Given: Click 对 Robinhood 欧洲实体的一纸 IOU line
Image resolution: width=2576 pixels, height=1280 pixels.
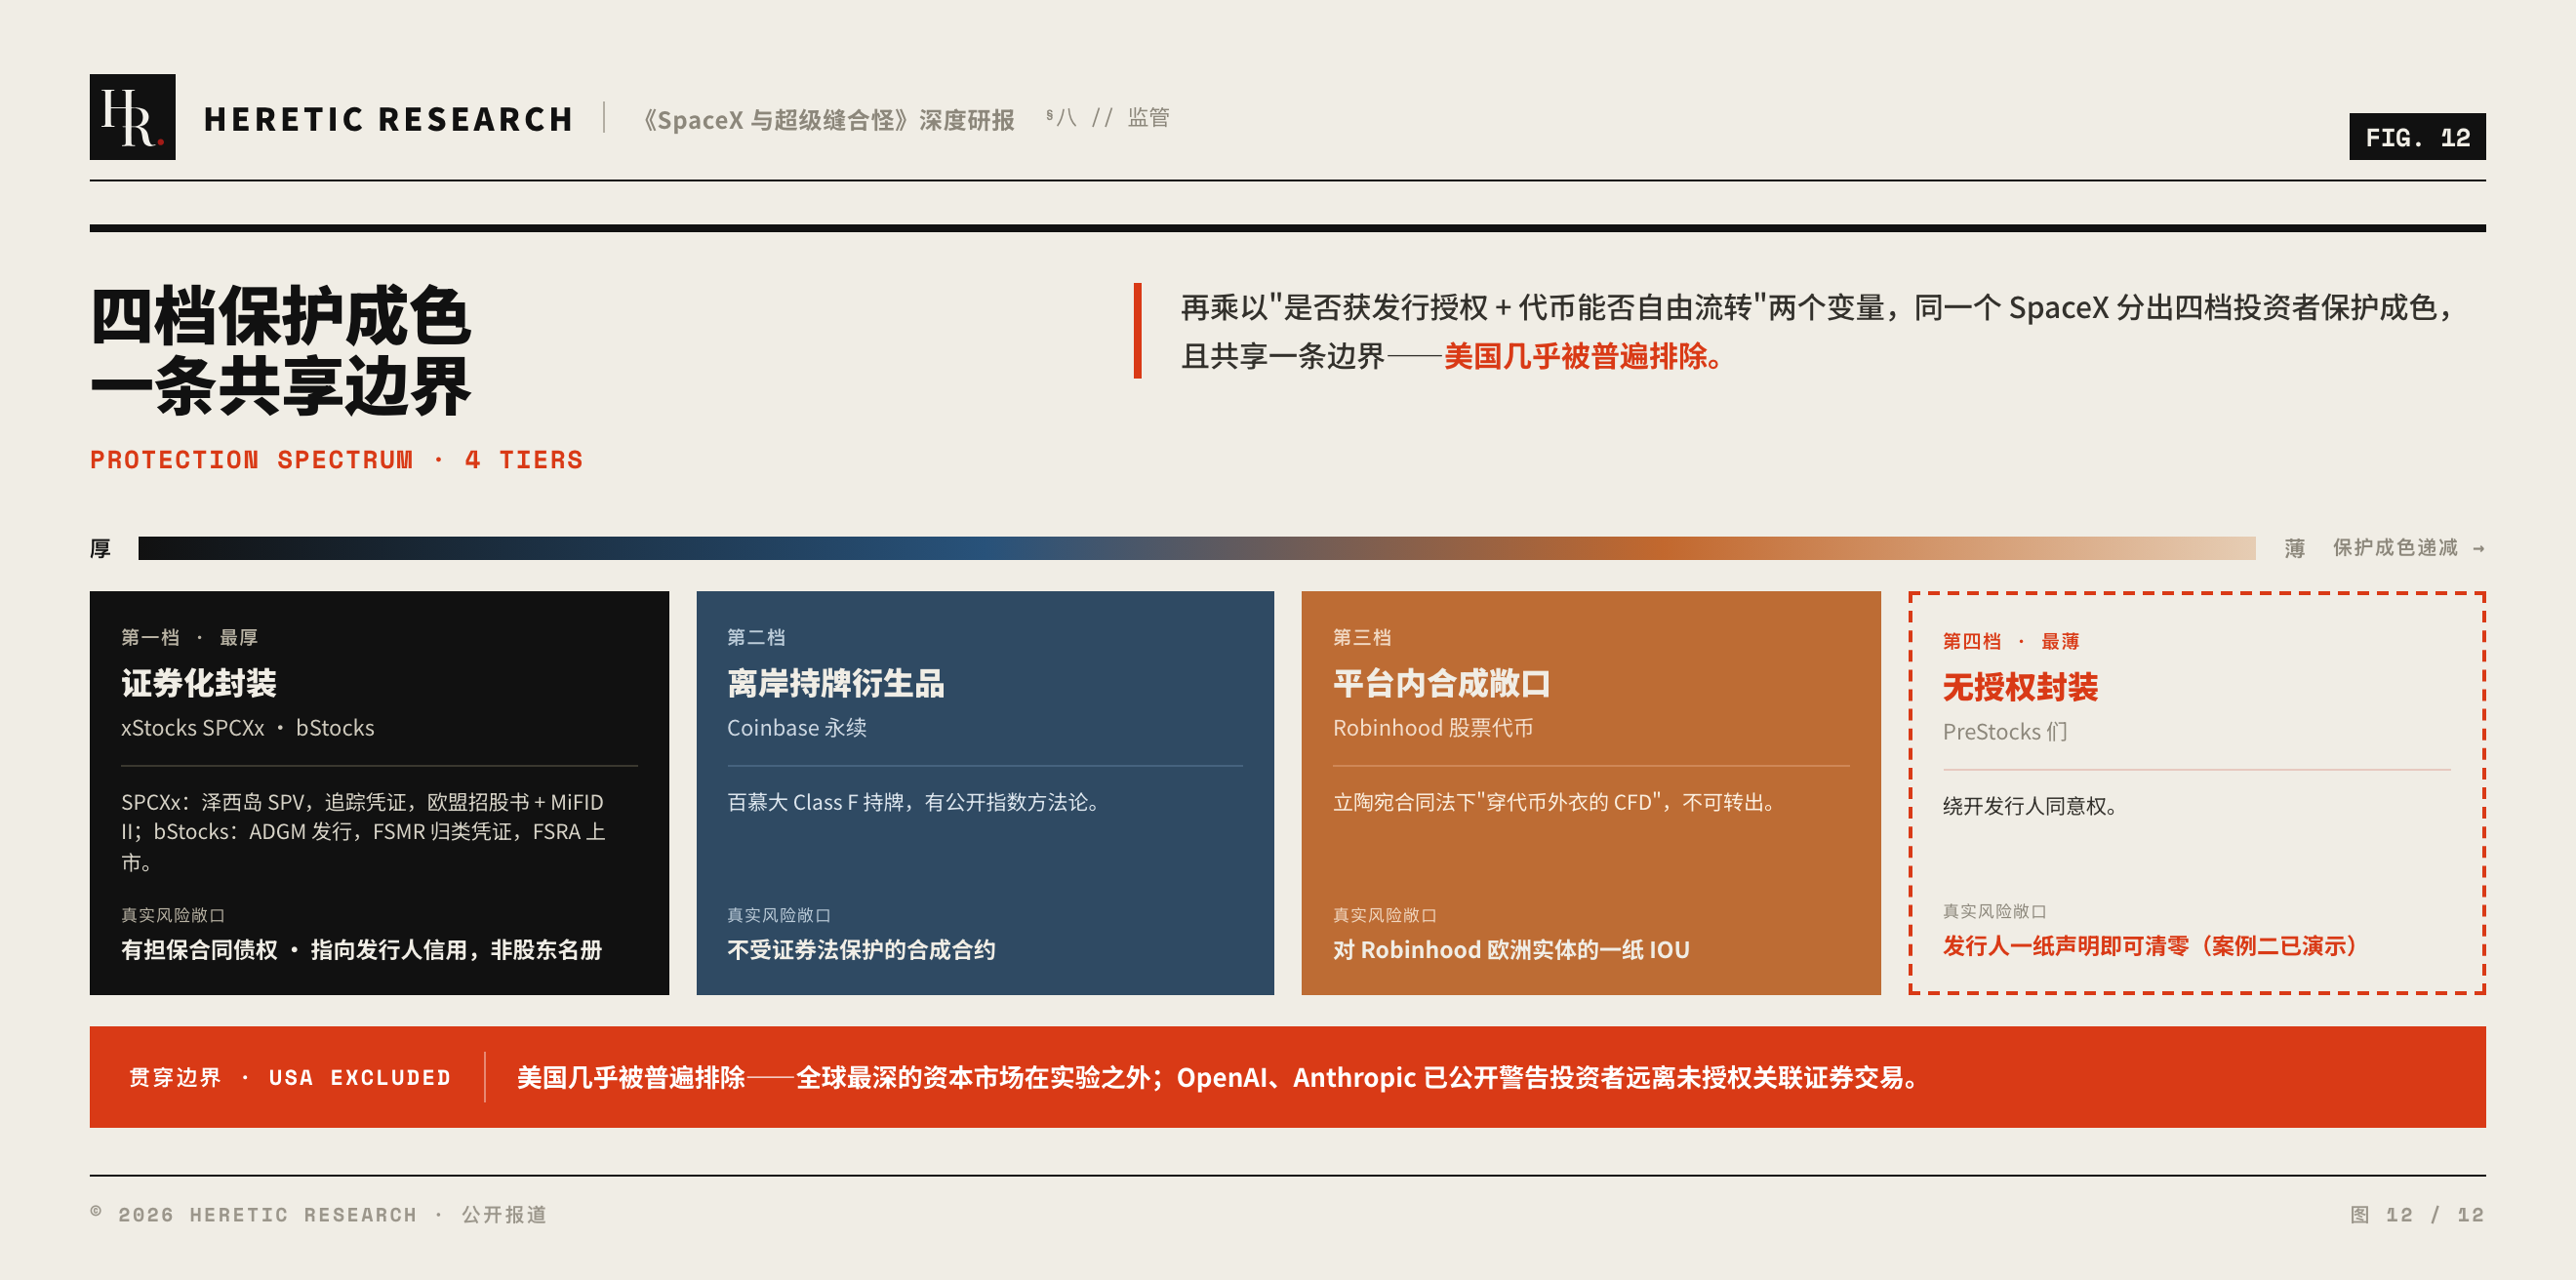Looking at the screenshot, I should tap(1511, 950).
